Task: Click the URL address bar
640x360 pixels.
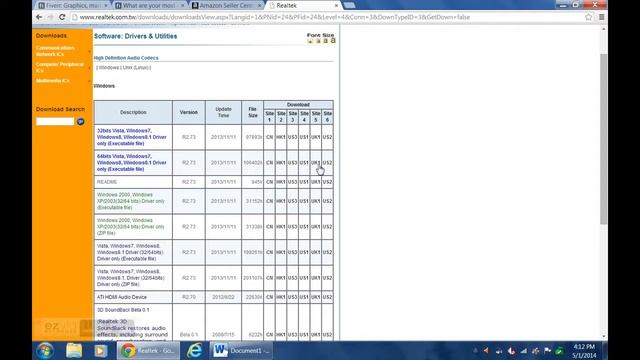Action: click(327, 17)
